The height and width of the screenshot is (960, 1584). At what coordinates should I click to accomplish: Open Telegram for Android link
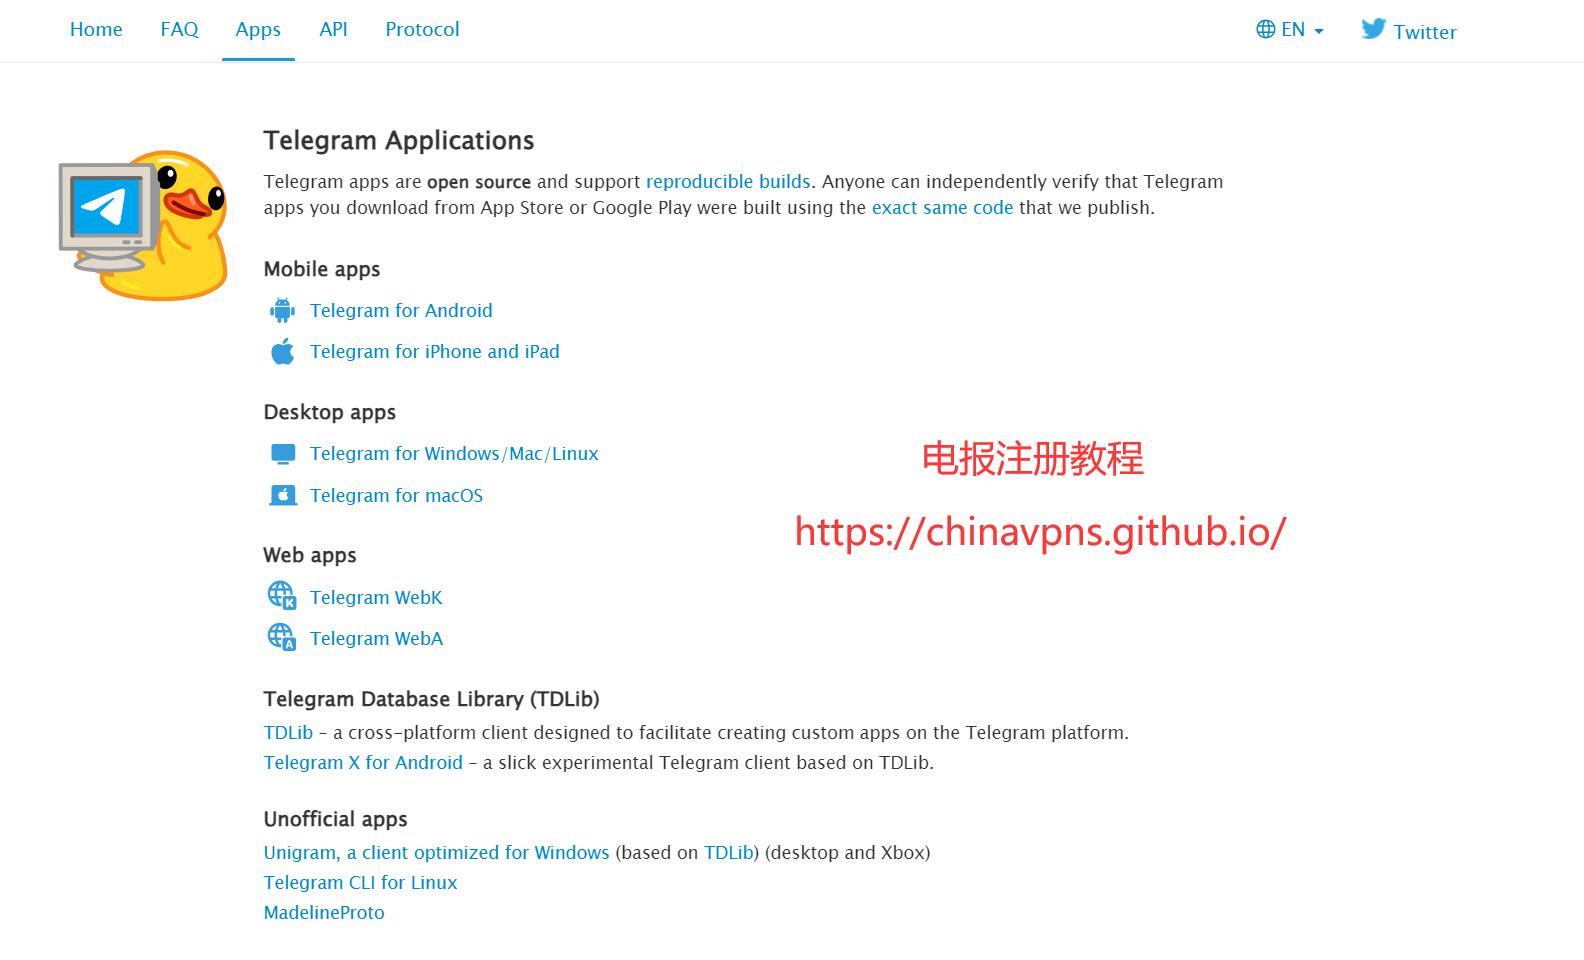click(401, 310)
